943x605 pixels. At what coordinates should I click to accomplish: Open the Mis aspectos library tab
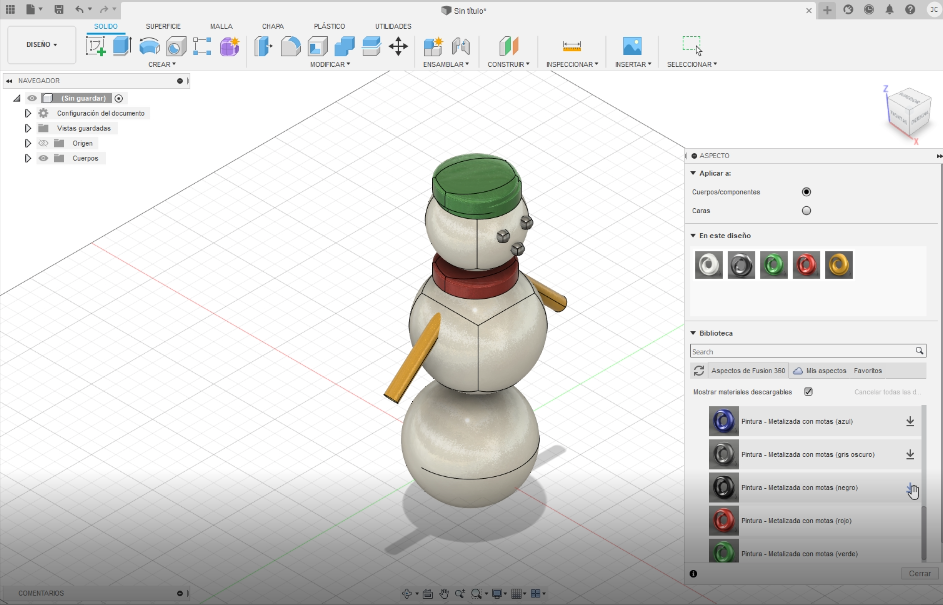pyautogui.click(x=819, y=370)
